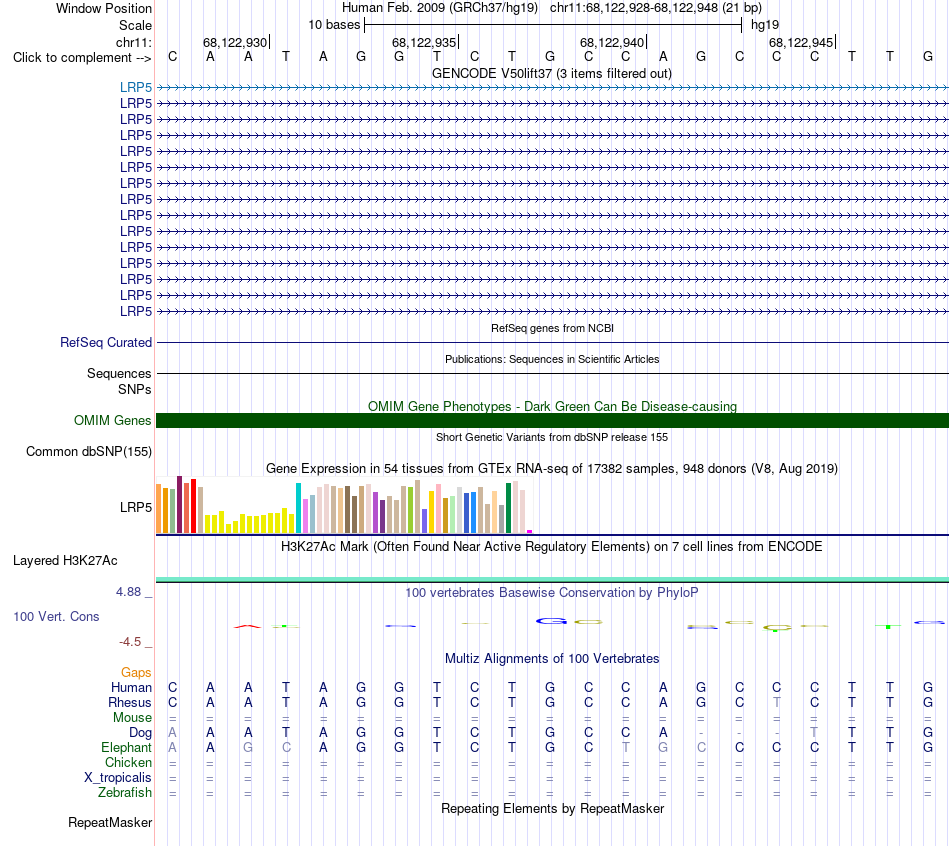
Task: Click the 'Dog' alignment row label
Action: [x=141, y=733]
